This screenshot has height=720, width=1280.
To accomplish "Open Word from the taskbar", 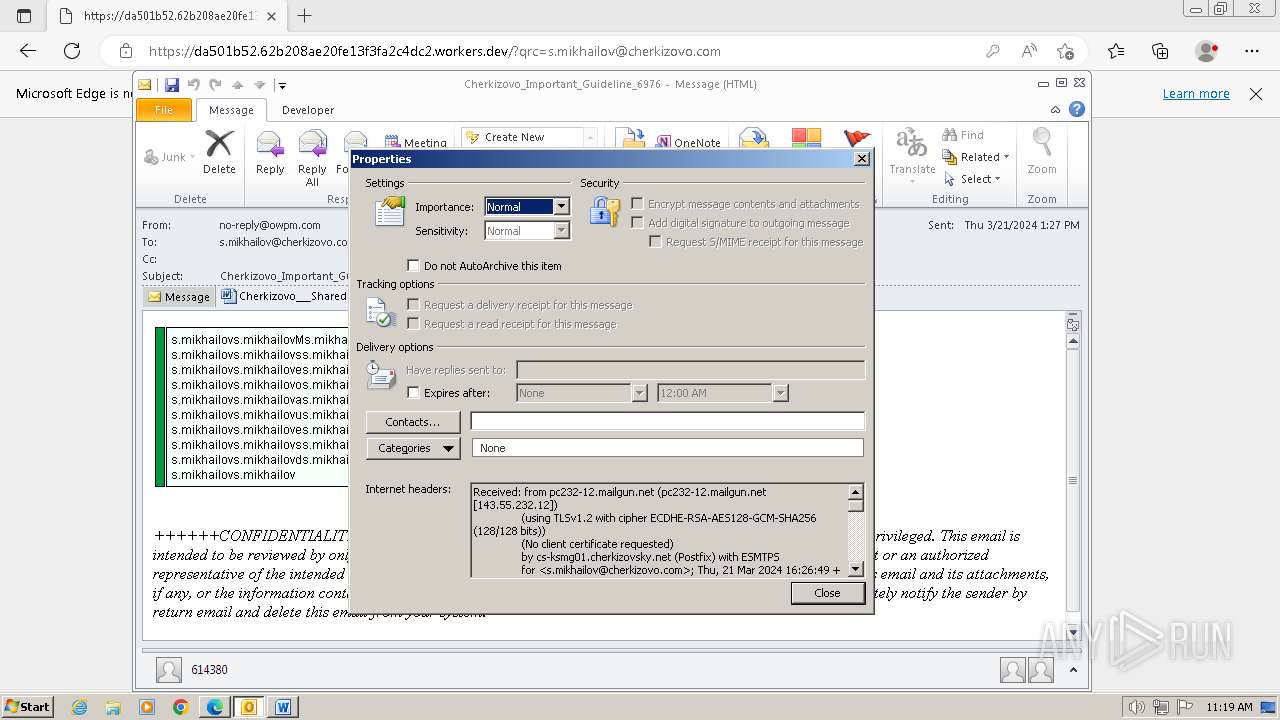I will click(x=283, y=707).
